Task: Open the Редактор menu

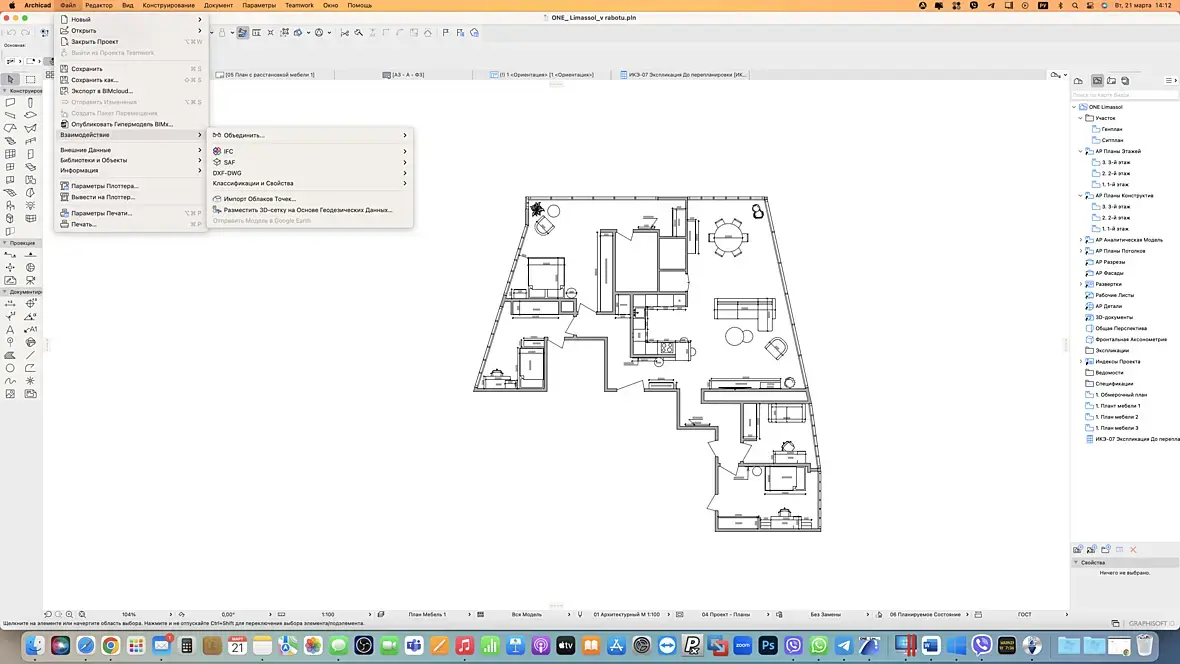Action: pyautogui.click(x=99, y=5)
